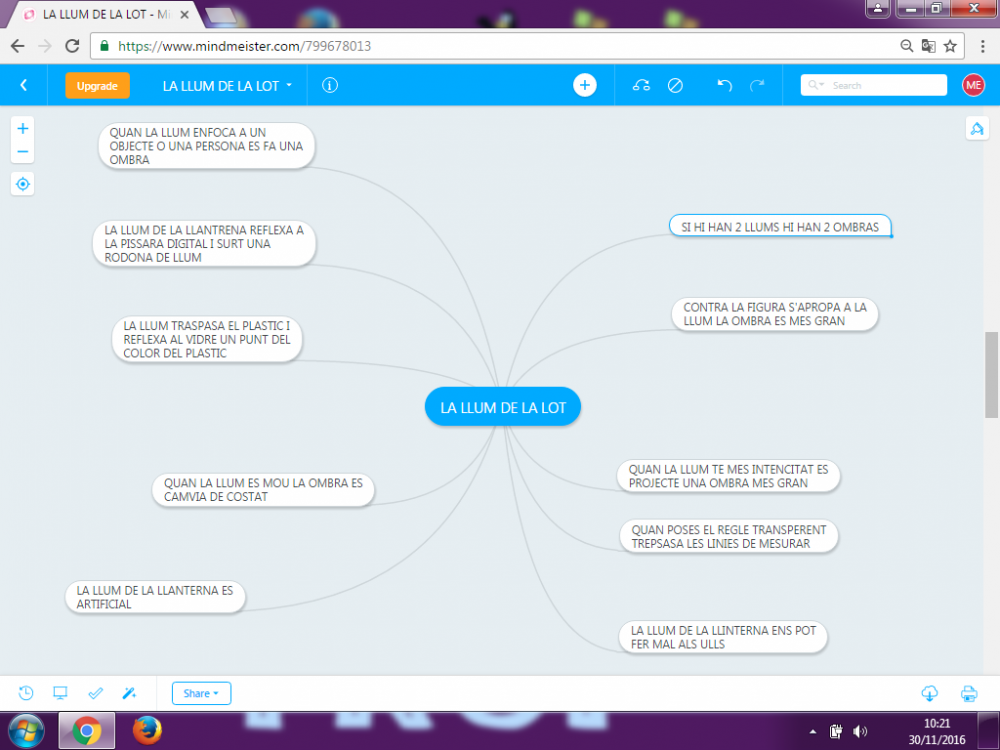Click the add new topic plus button
Image resolution: width=1000 pixels, height=750 pixels.
click(585, 86)
